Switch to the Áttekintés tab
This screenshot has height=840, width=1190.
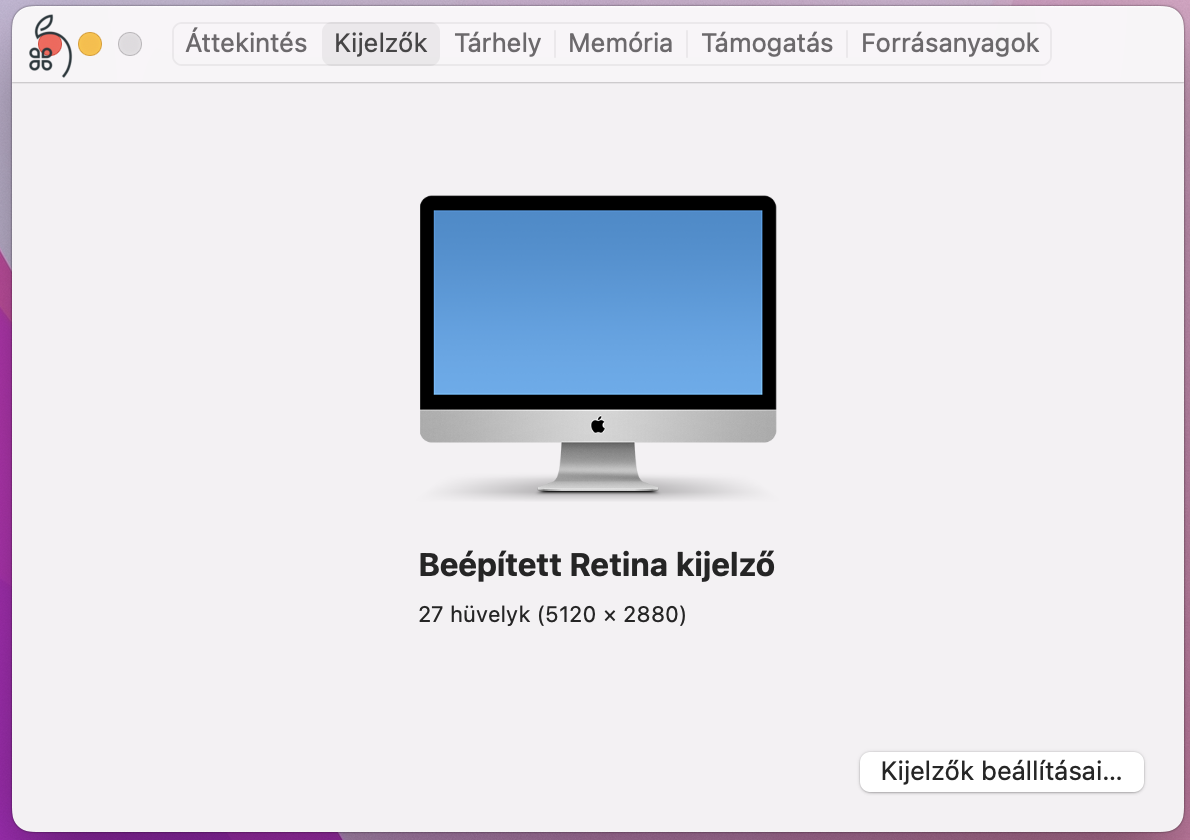pos(245,43)
